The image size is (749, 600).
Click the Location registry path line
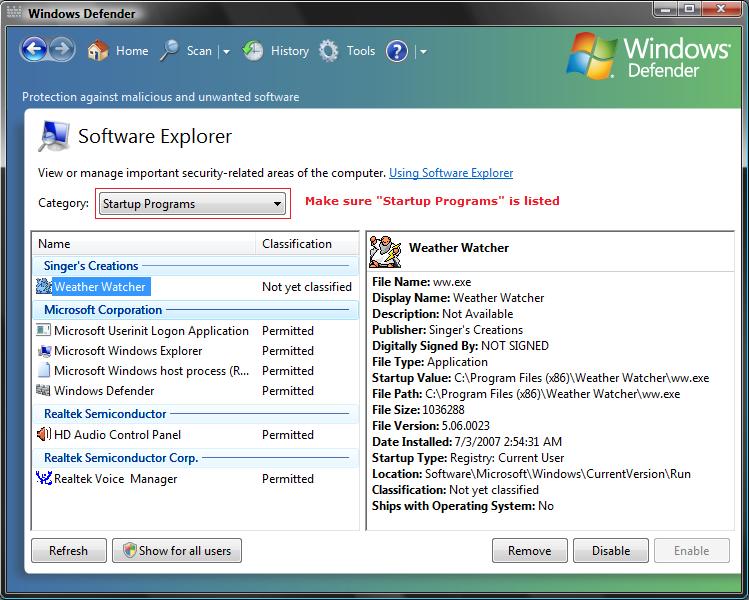(x=531, y=474)
